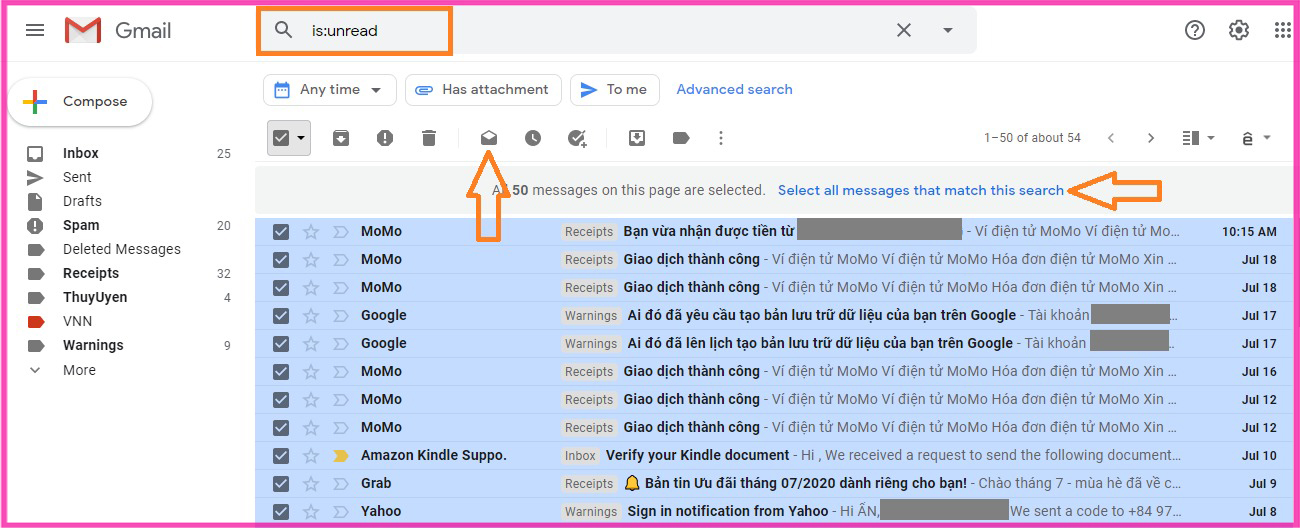Toggle importance marker on Amazon Kindle message

coord(341,455)
